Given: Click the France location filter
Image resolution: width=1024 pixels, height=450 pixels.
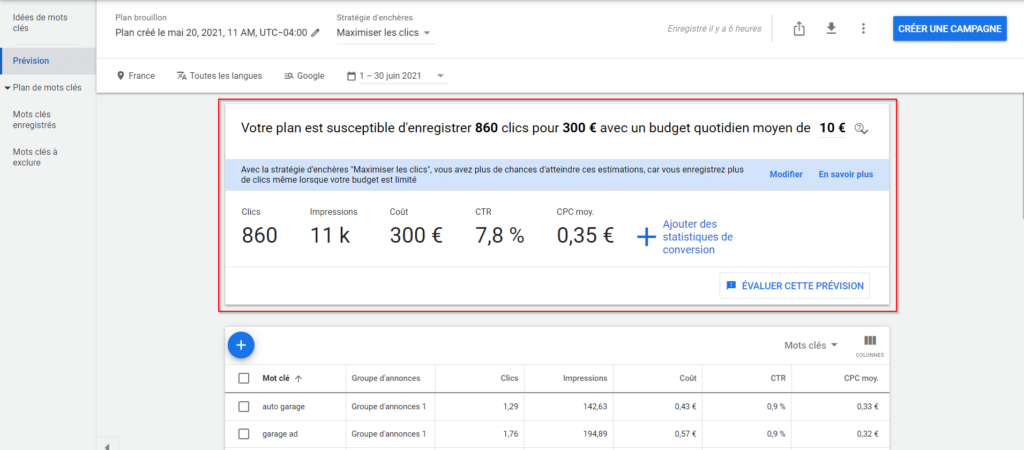Looking at the screenshot, I should click(x=136, y=76).
